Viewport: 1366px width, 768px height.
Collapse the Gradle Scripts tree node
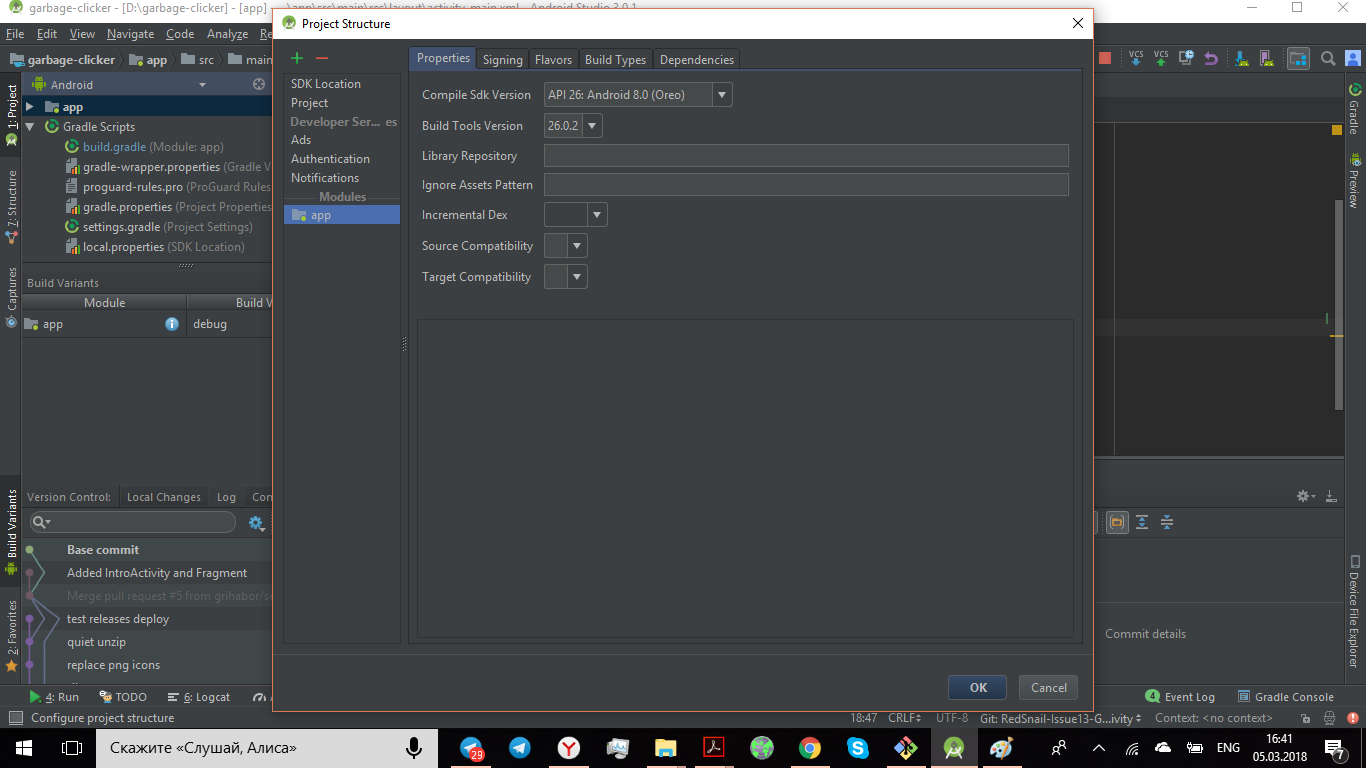point(30,127)
